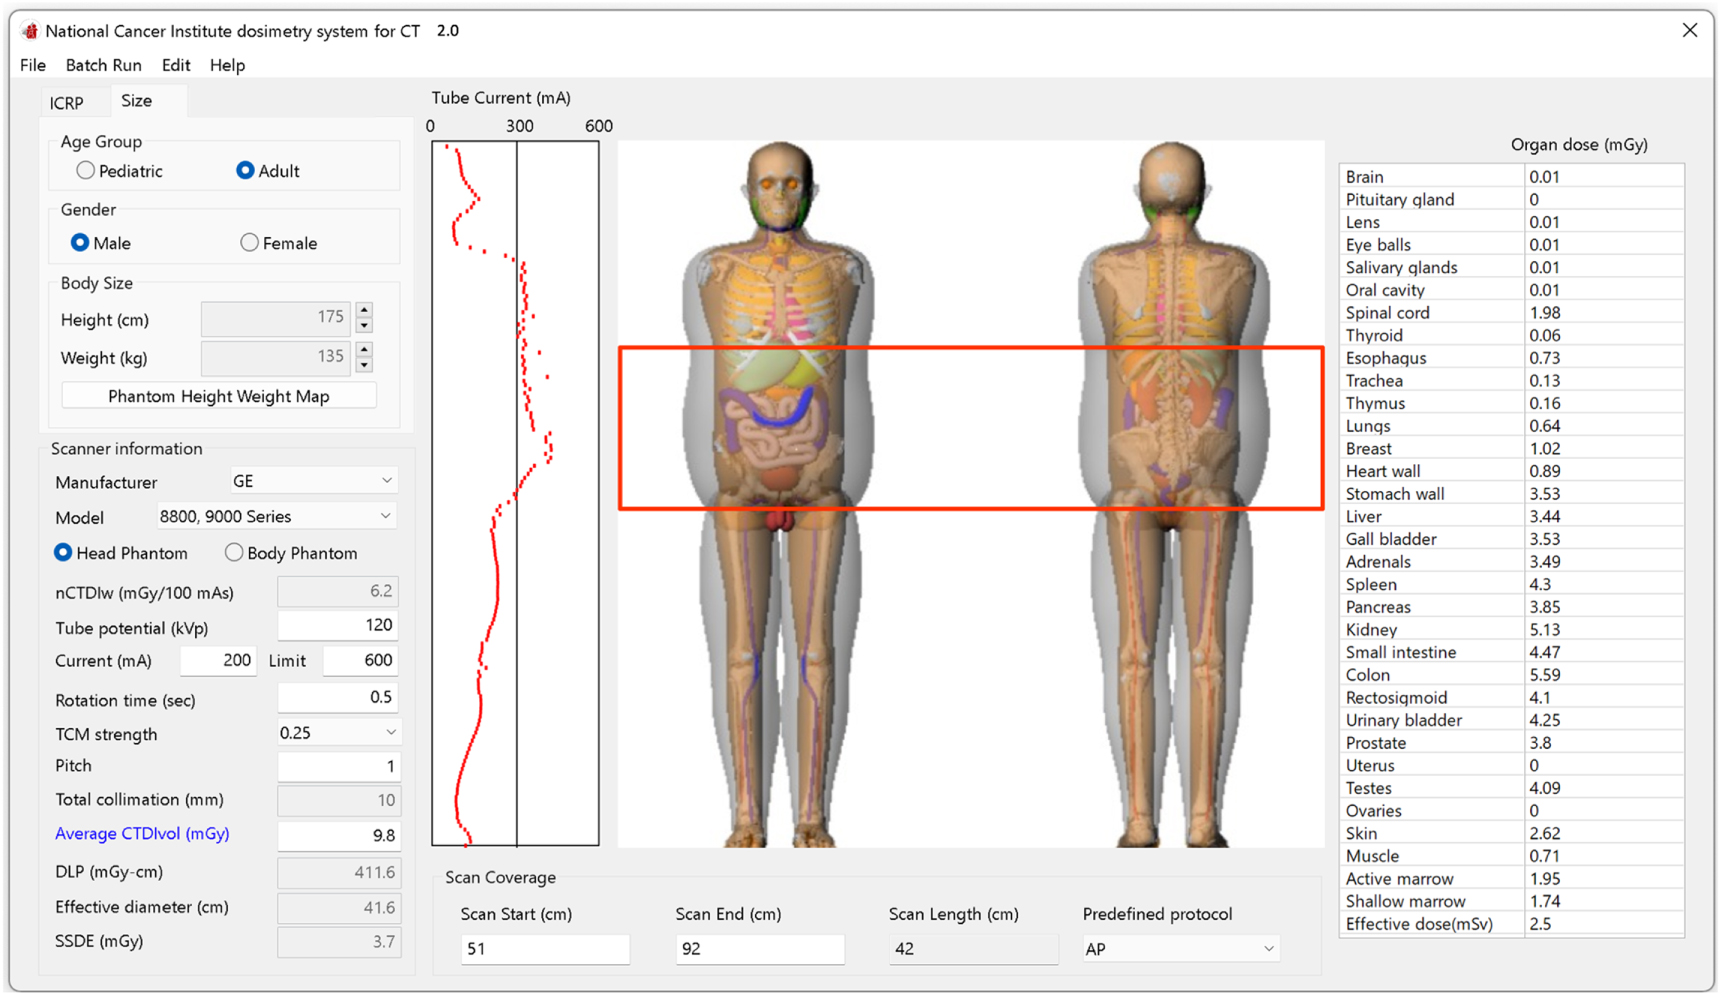Image resolution: width=1720 pixels, height=995 pixels.
Task: Click the Height (cm) value field
Action: pos(276,318)
